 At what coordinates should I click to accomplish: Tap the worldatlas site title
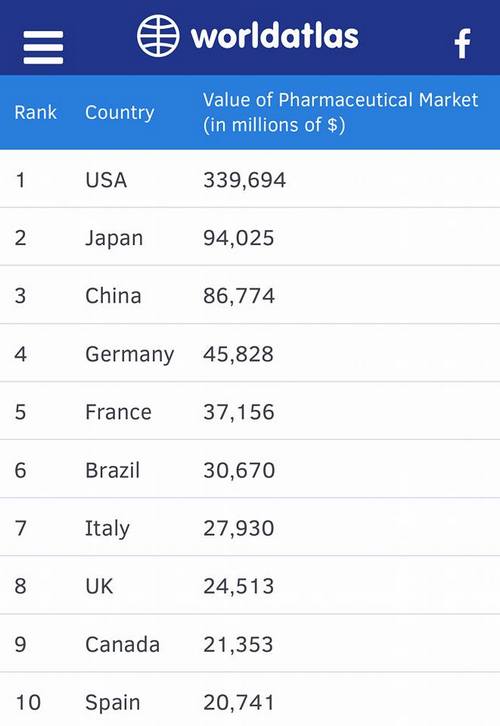click(275, 37)
